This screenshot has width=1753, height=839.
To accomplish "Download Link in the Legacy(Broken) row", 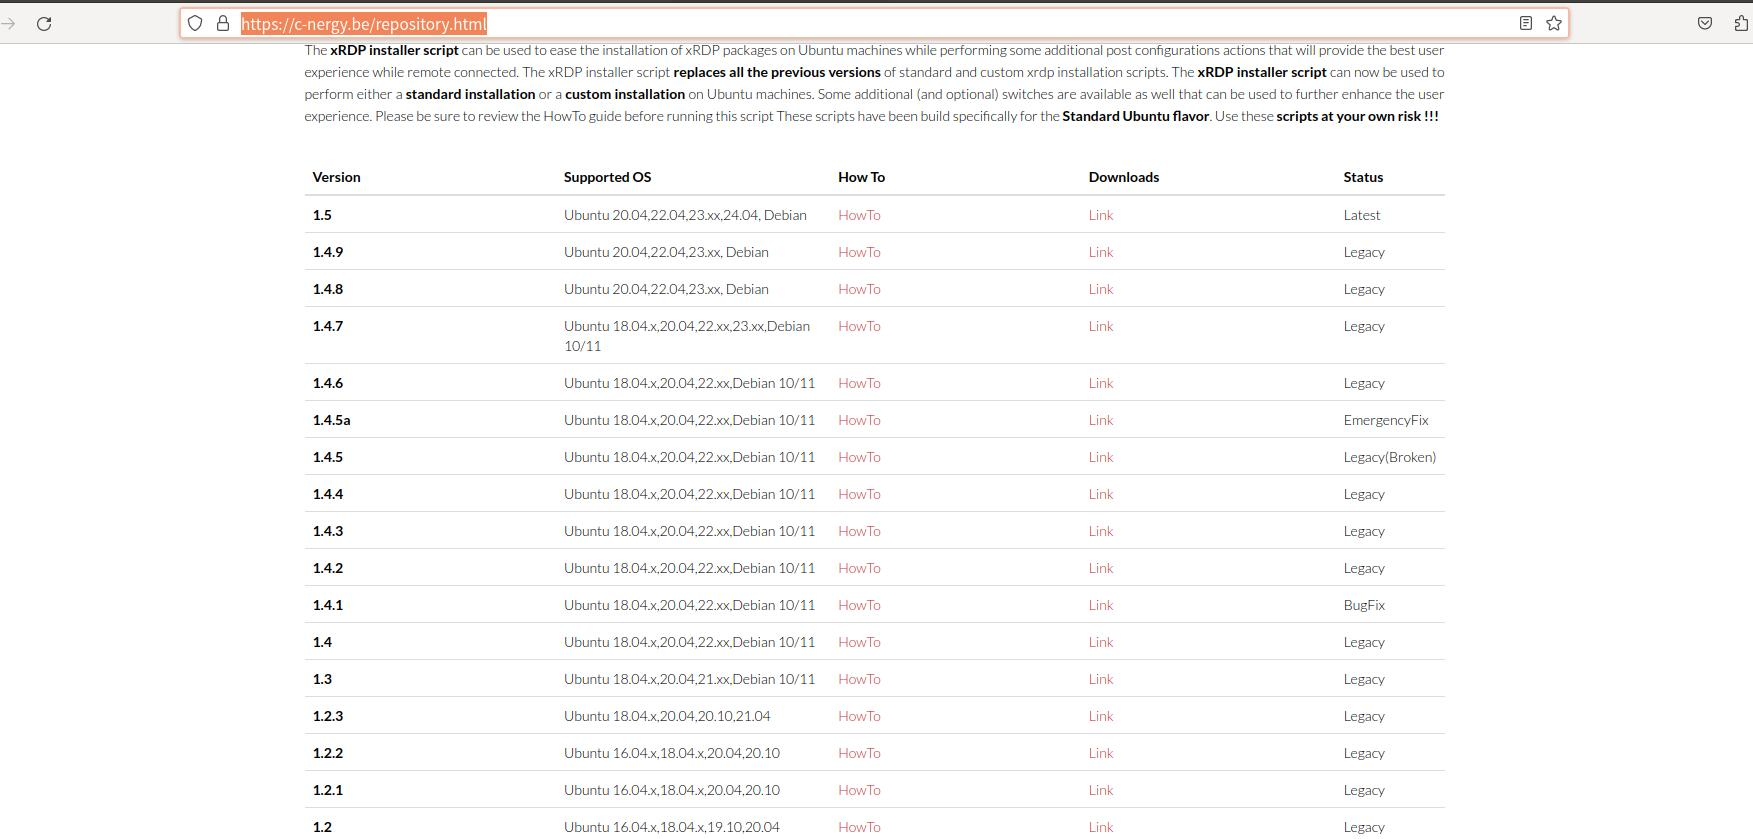I will tap(1101, 457).
